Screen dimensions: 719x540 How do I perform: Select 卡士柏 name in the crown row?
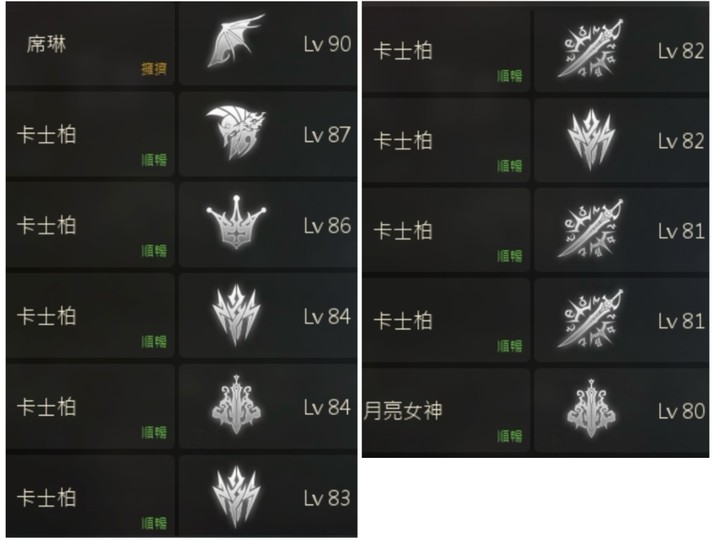click(46, 226)
